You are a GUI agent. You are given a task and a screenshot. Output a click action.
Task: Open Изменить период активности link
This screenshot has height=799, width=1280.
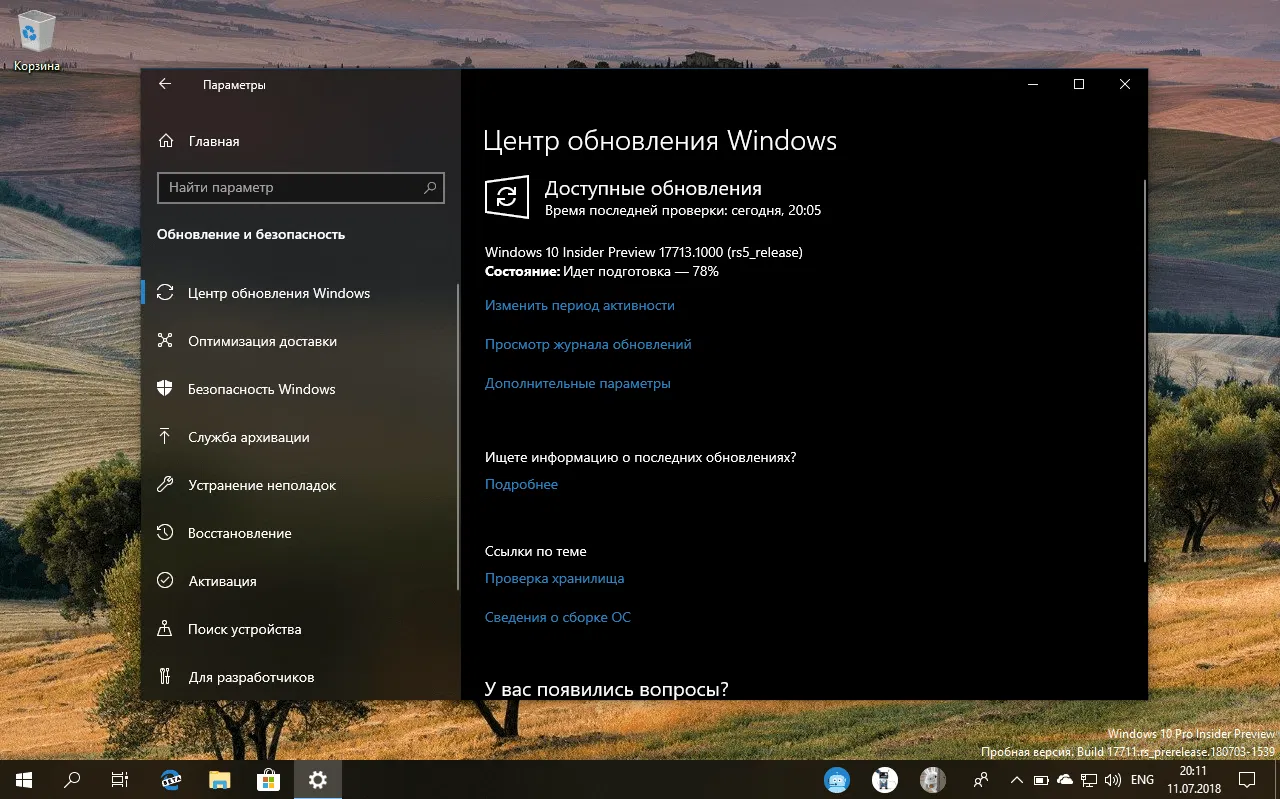pos(580,305)
